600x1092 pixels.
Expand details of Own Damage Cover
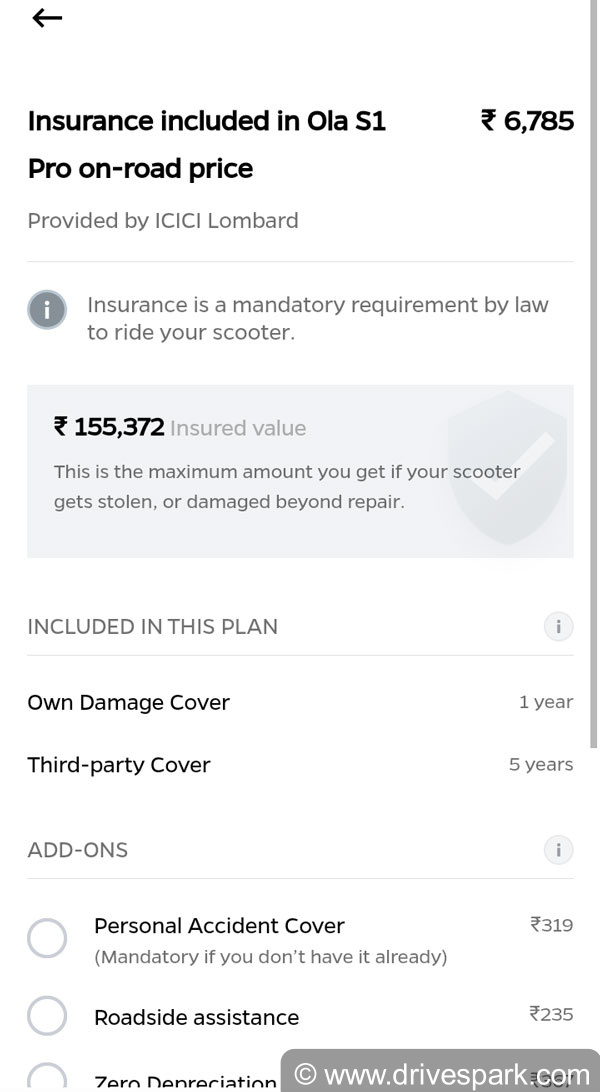[128, 702]
